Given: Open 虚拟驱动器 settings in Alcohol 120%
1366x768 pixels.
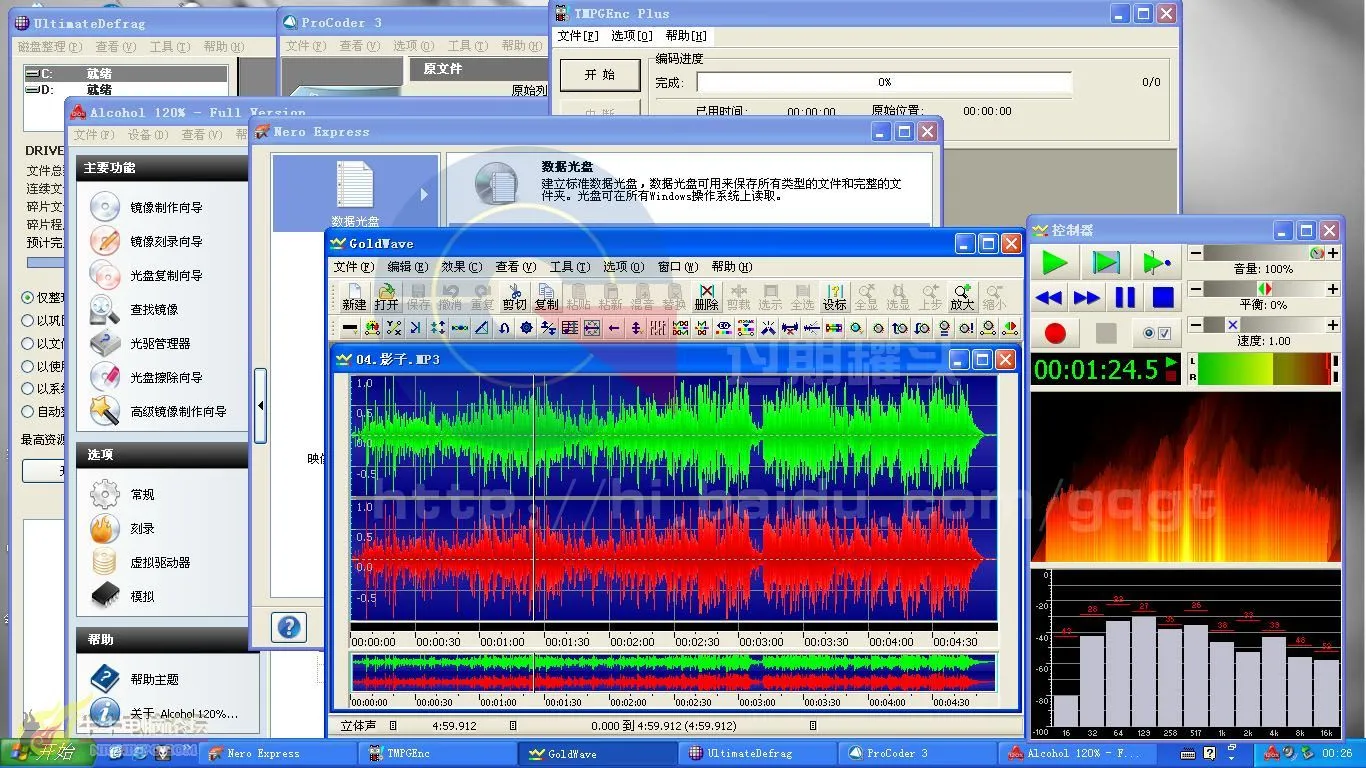Looking at the screenshot, I should (158, 561).
